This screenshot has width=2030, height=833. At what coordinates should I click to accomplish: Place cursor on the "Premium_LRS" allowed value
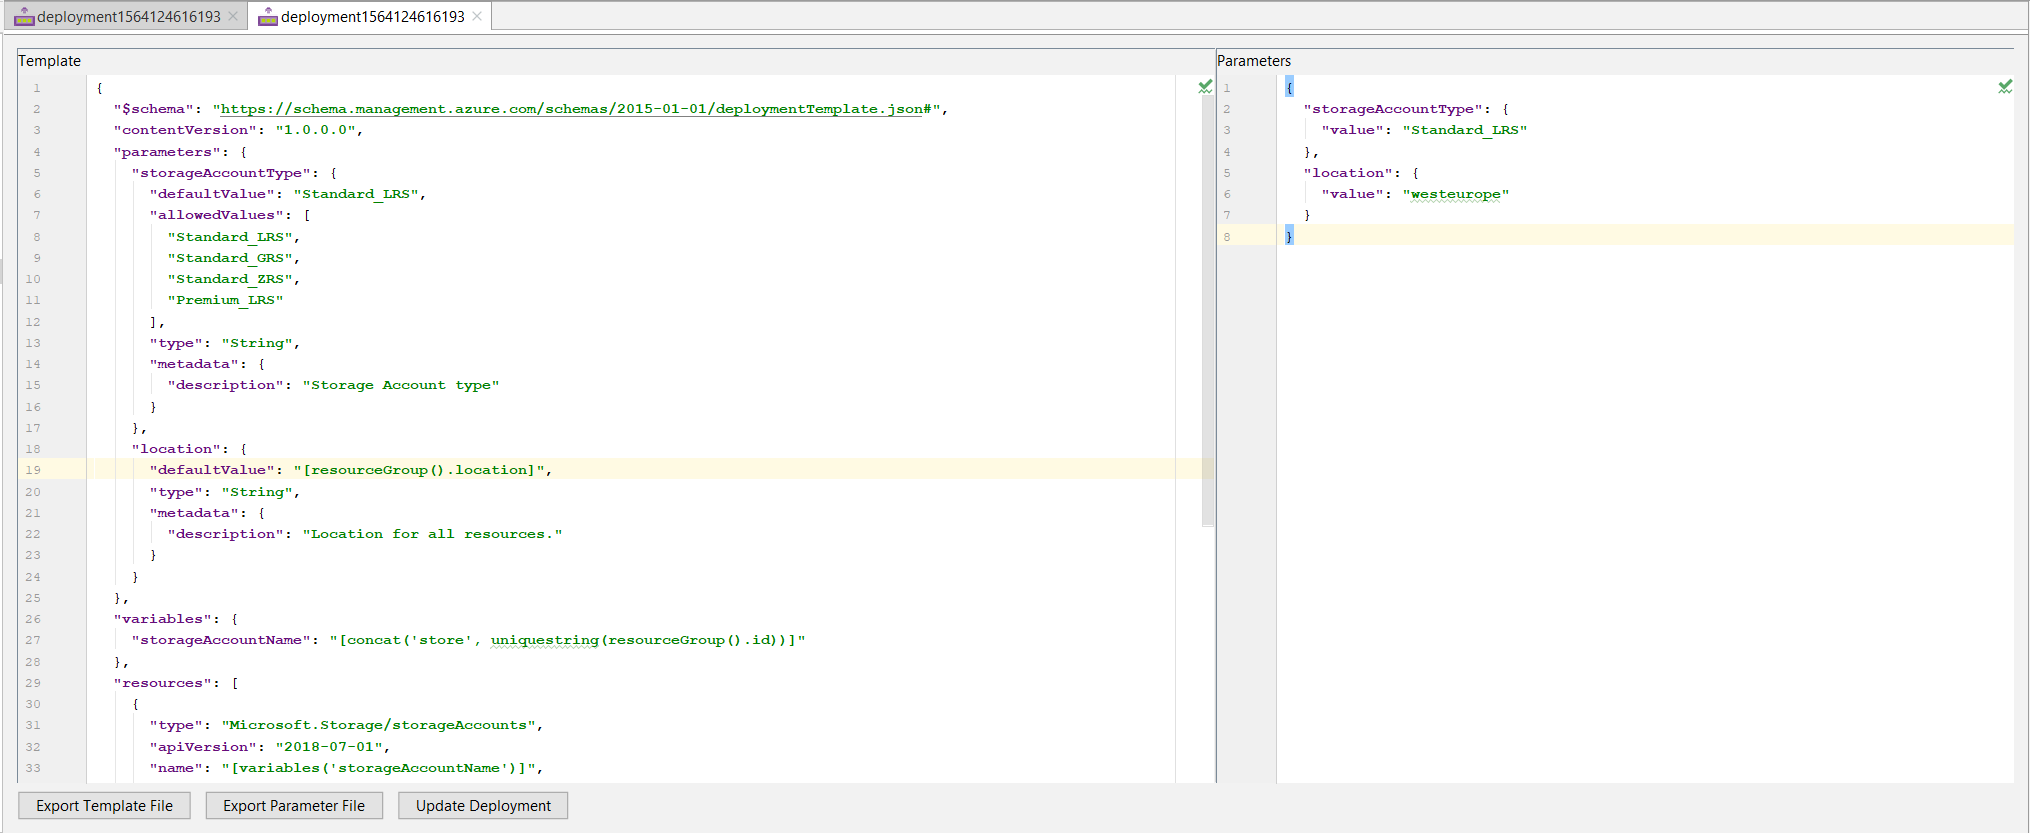pos(225,300)
